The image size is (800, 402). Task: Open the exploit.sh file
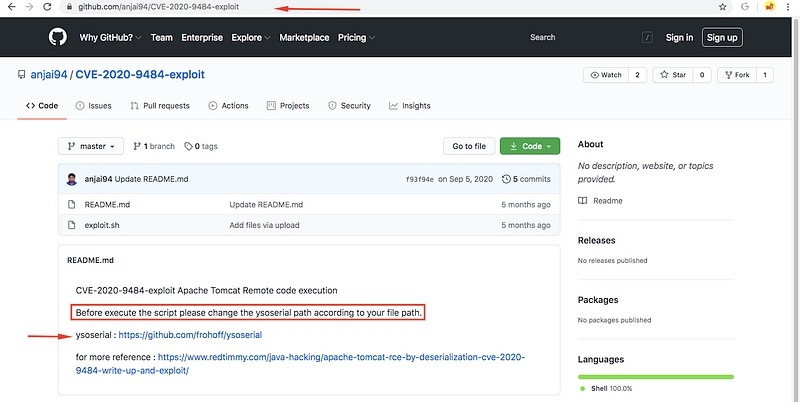click(x=103, y=225)
